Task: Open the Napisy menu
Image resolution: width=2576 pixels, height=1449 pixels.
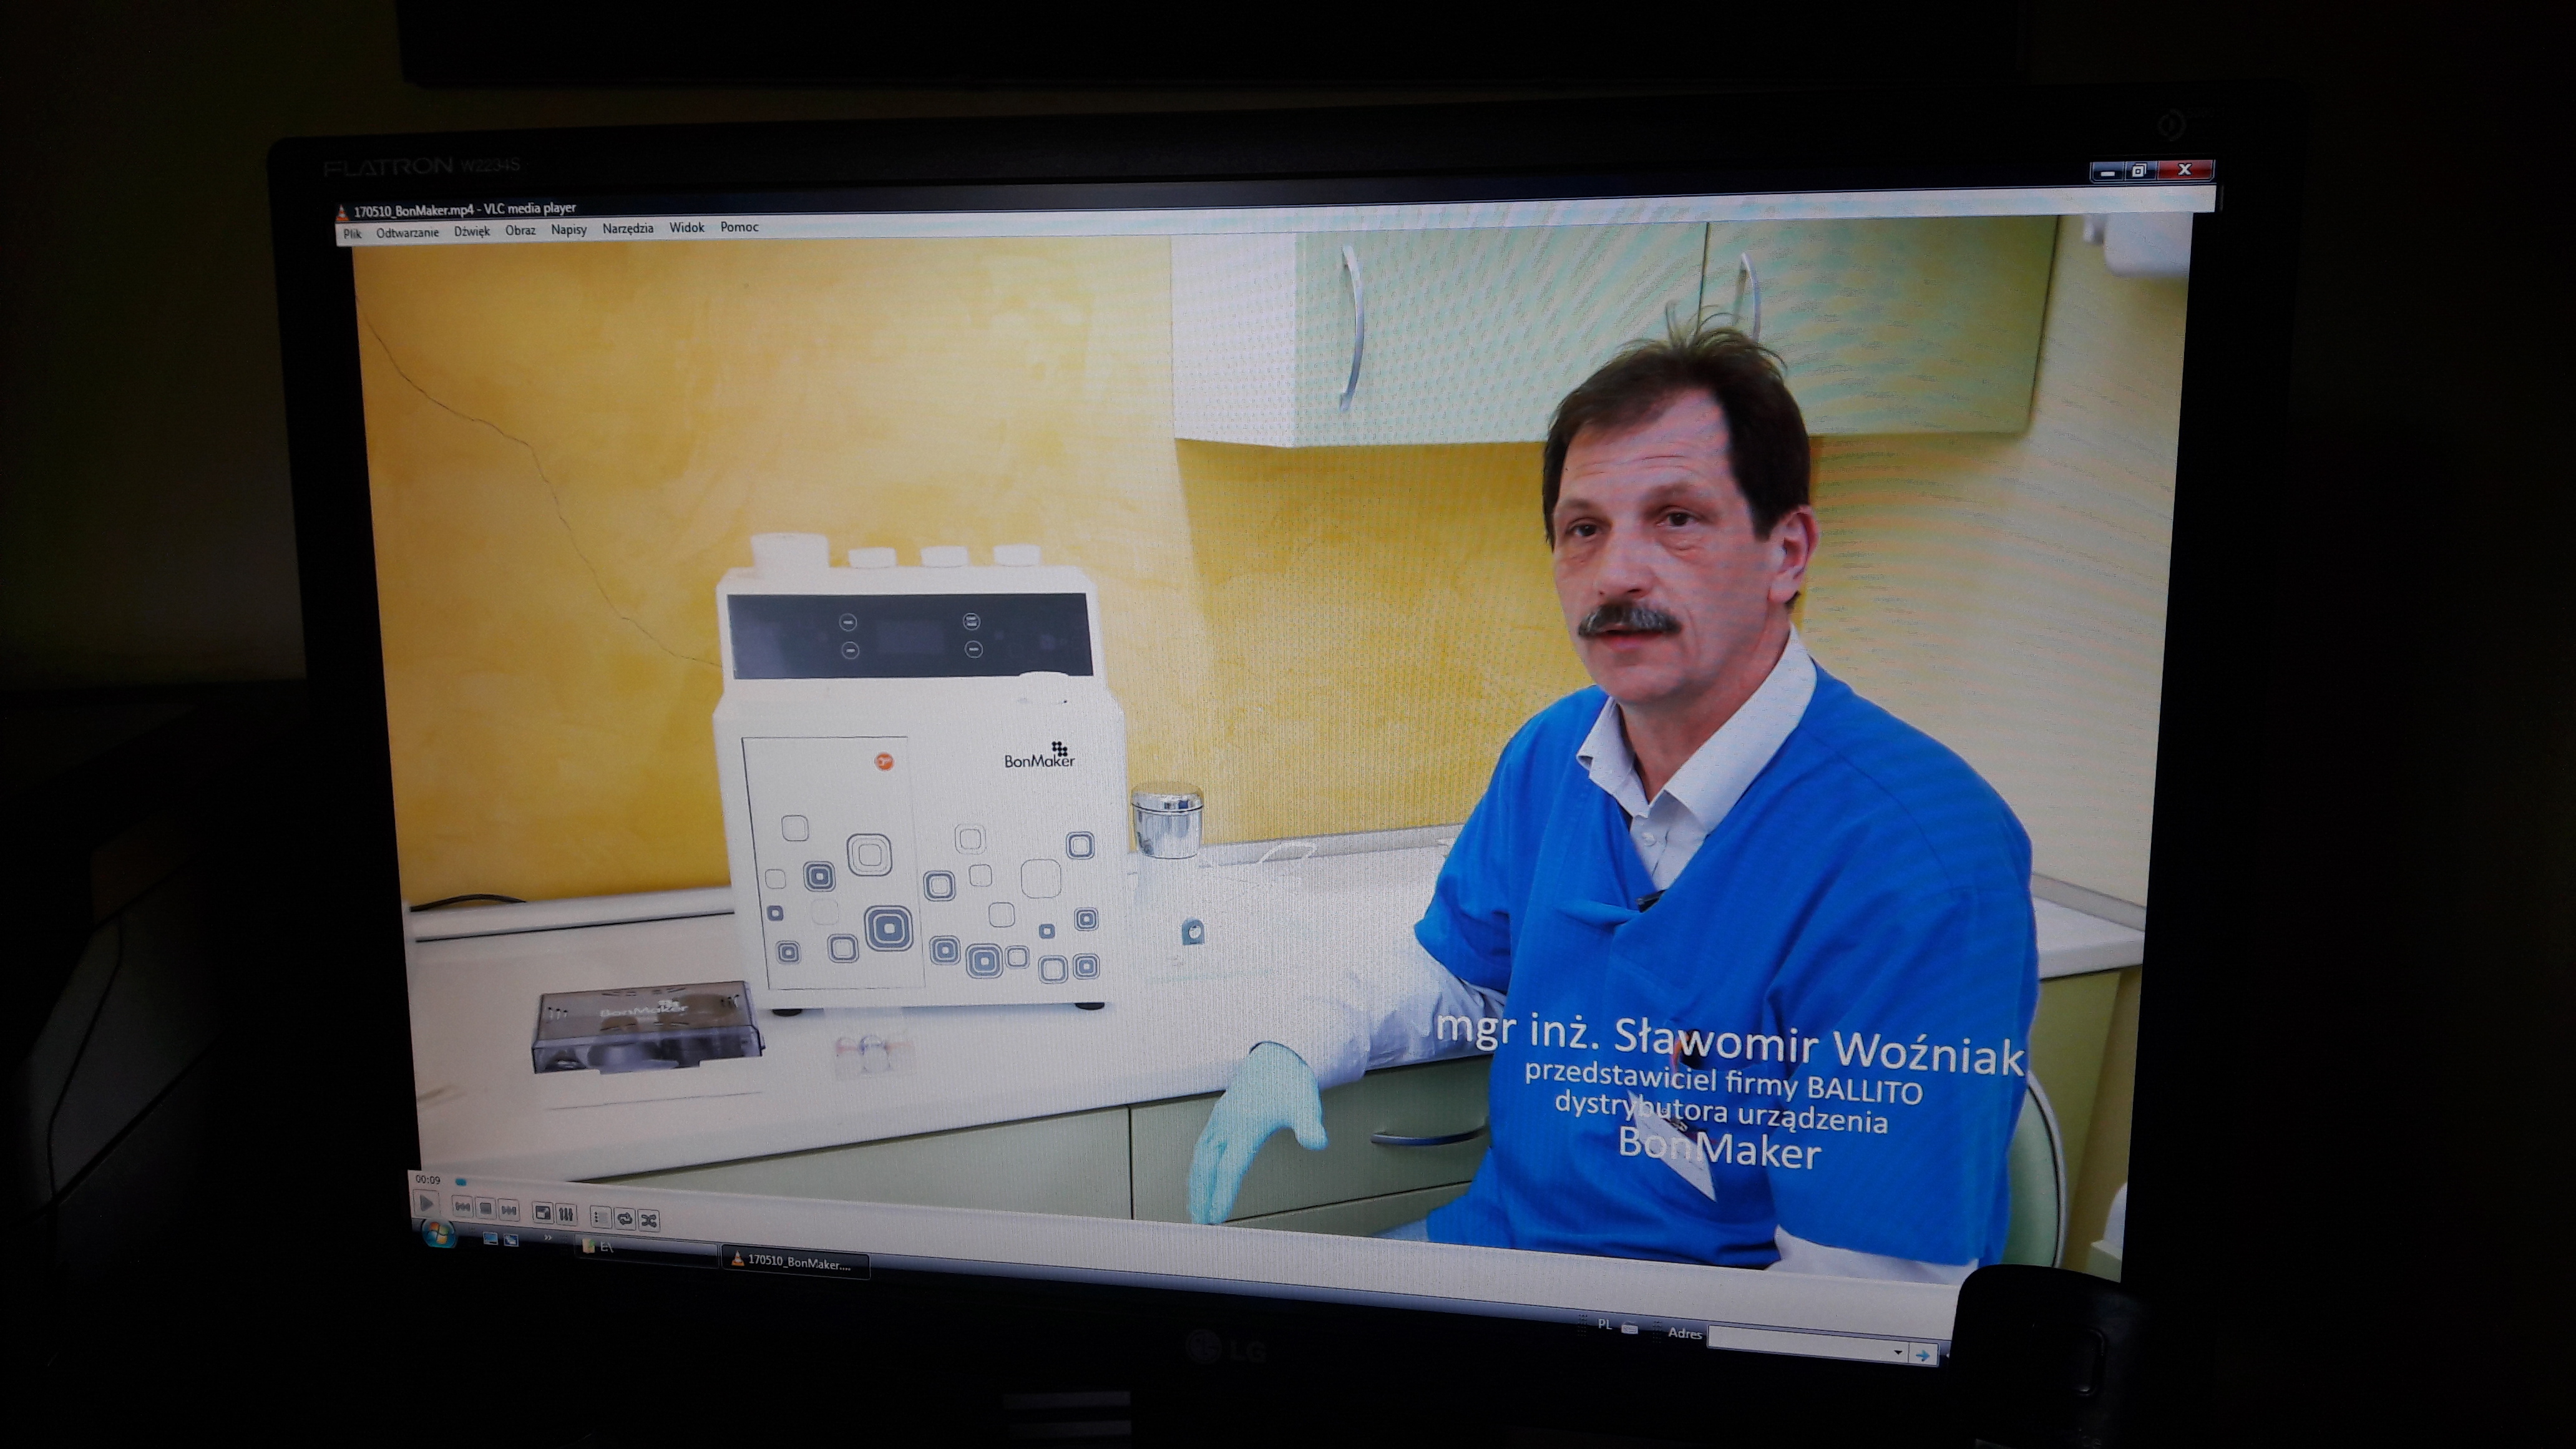Action: 568,230
